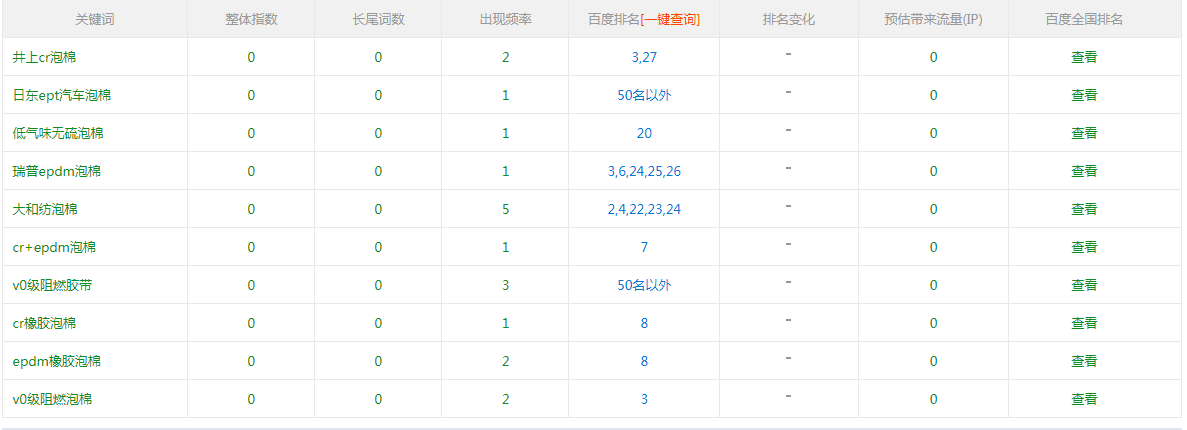Open keyword v0级阻燃胶带
This screenshot has height=430, width=1187.
[x=52, y=285]
